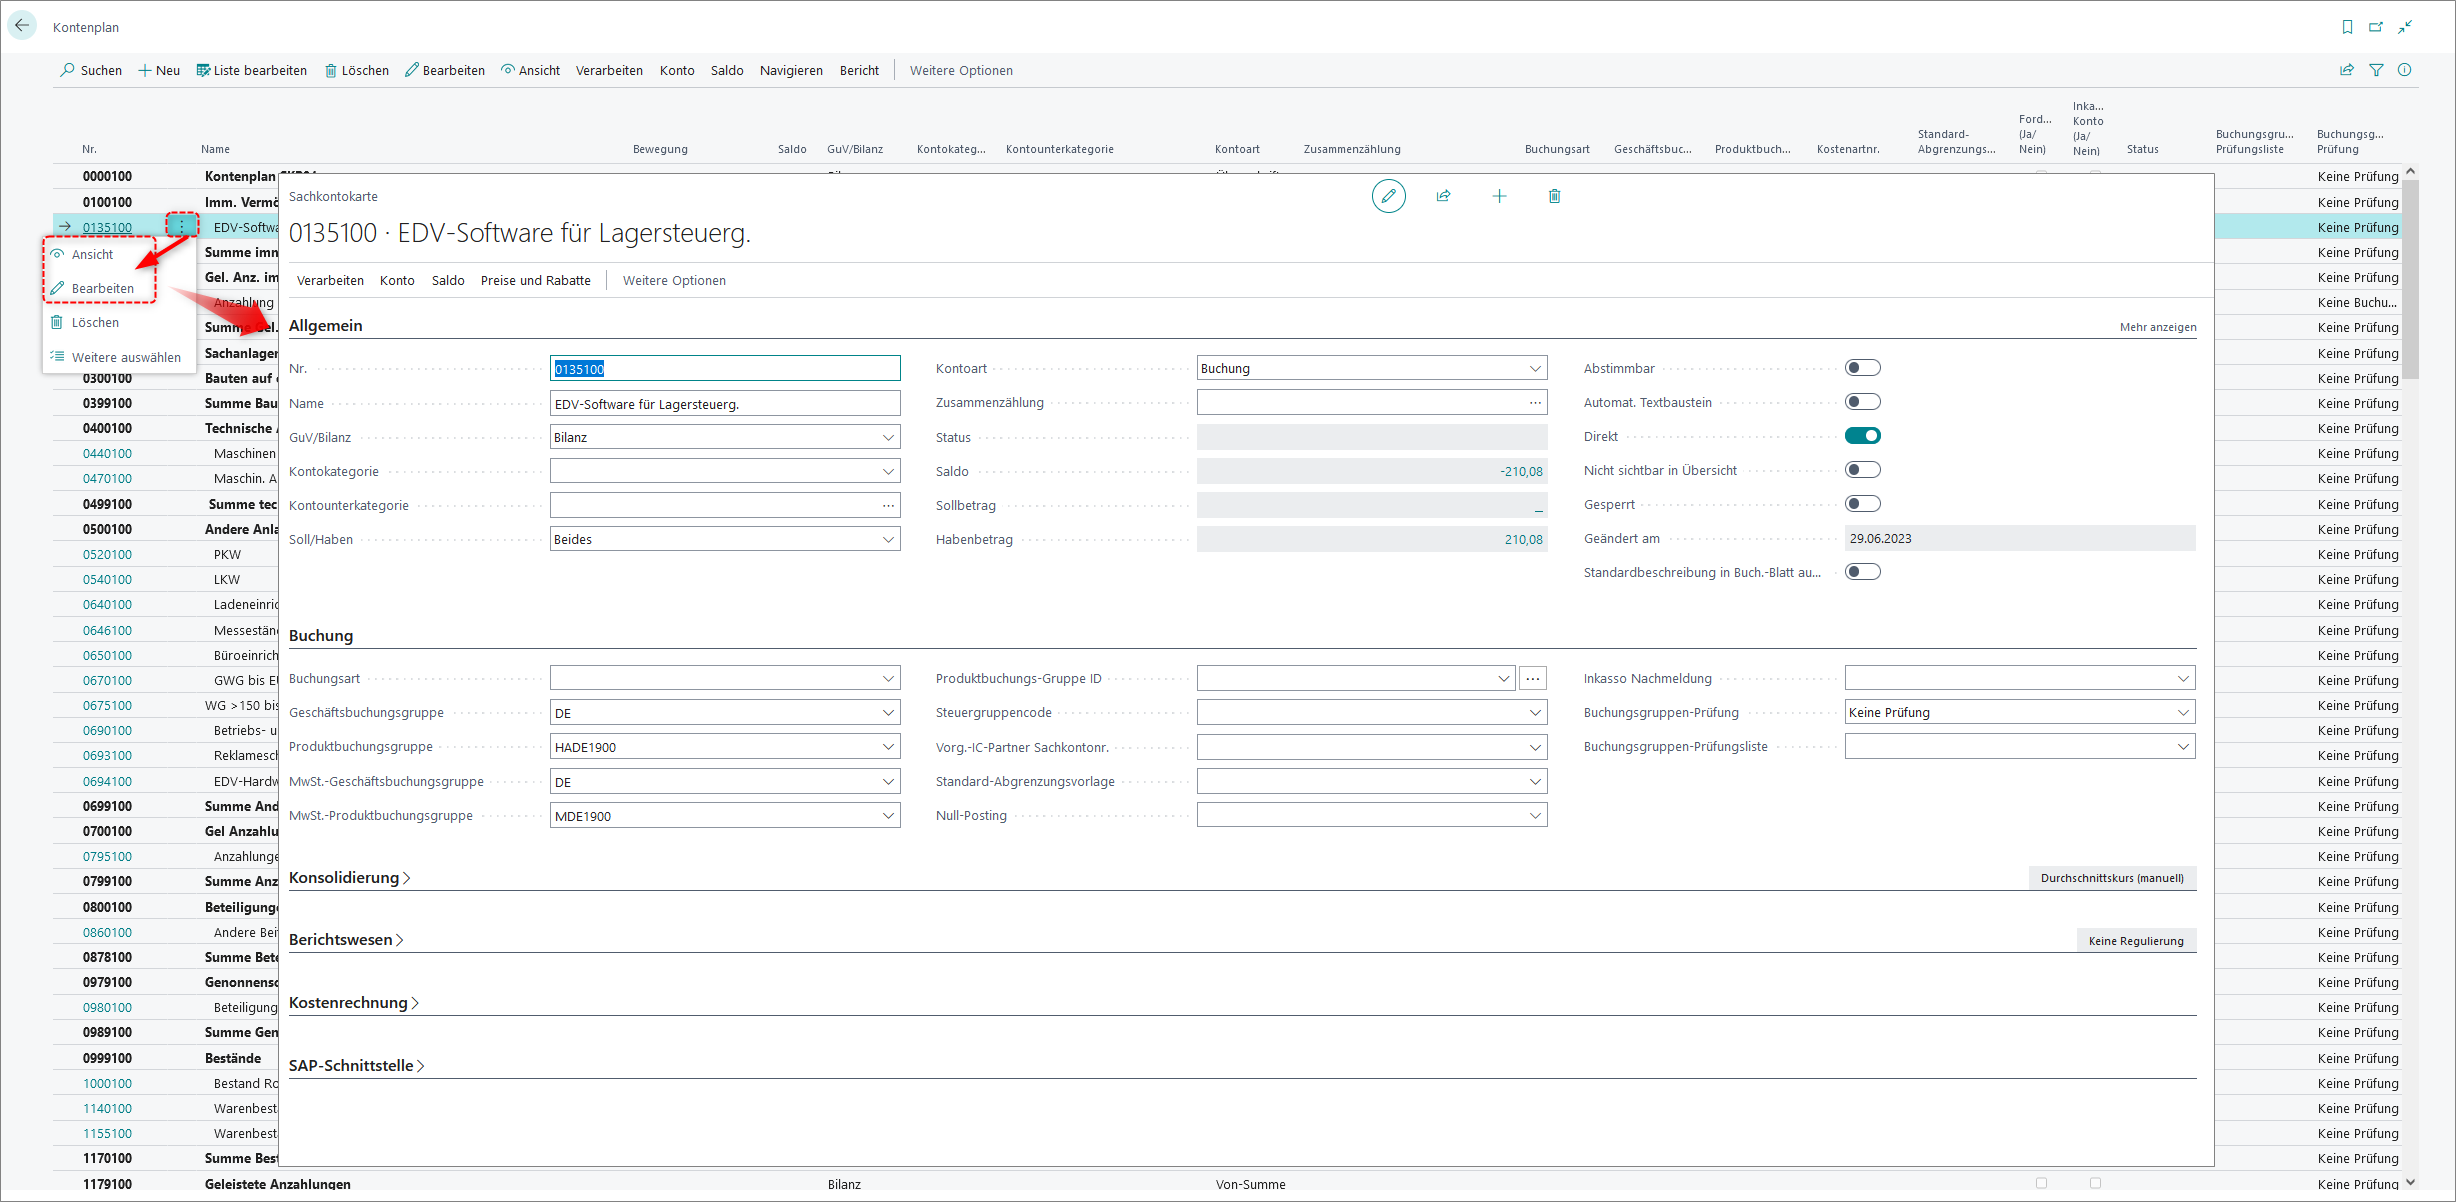Click the plus icon on the Sachkontokarte
Screen dimensions: 2456x1202
1499,196
